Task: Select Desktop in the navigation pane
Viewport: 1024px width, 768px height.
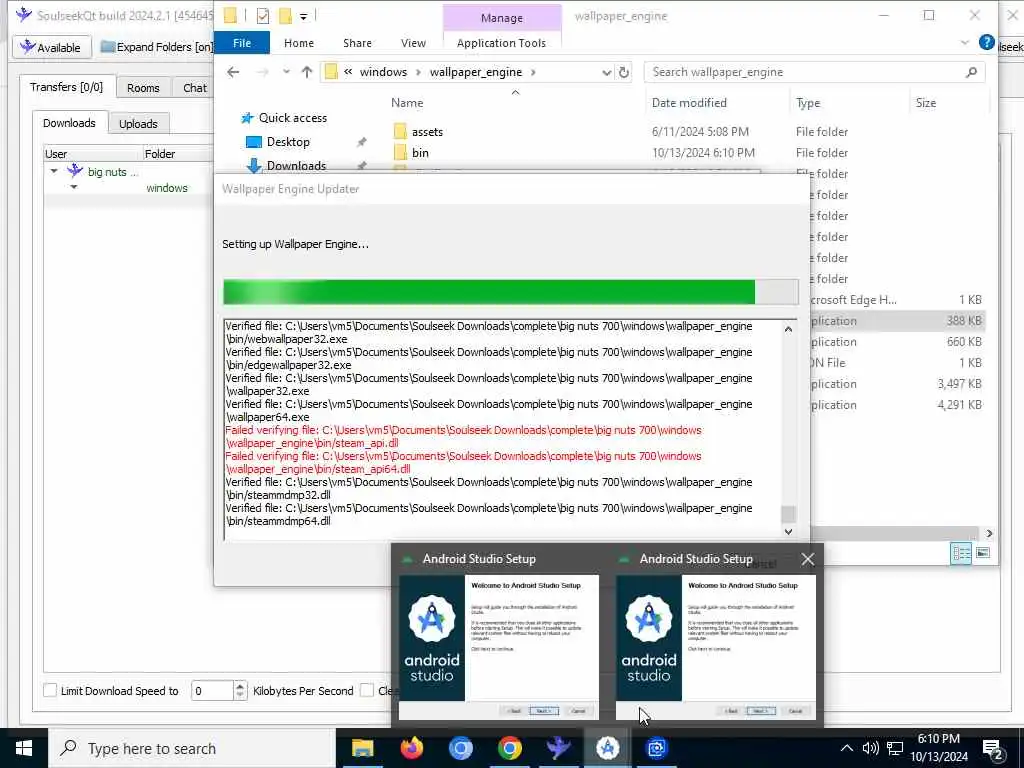Action: [x=288, y=142]
